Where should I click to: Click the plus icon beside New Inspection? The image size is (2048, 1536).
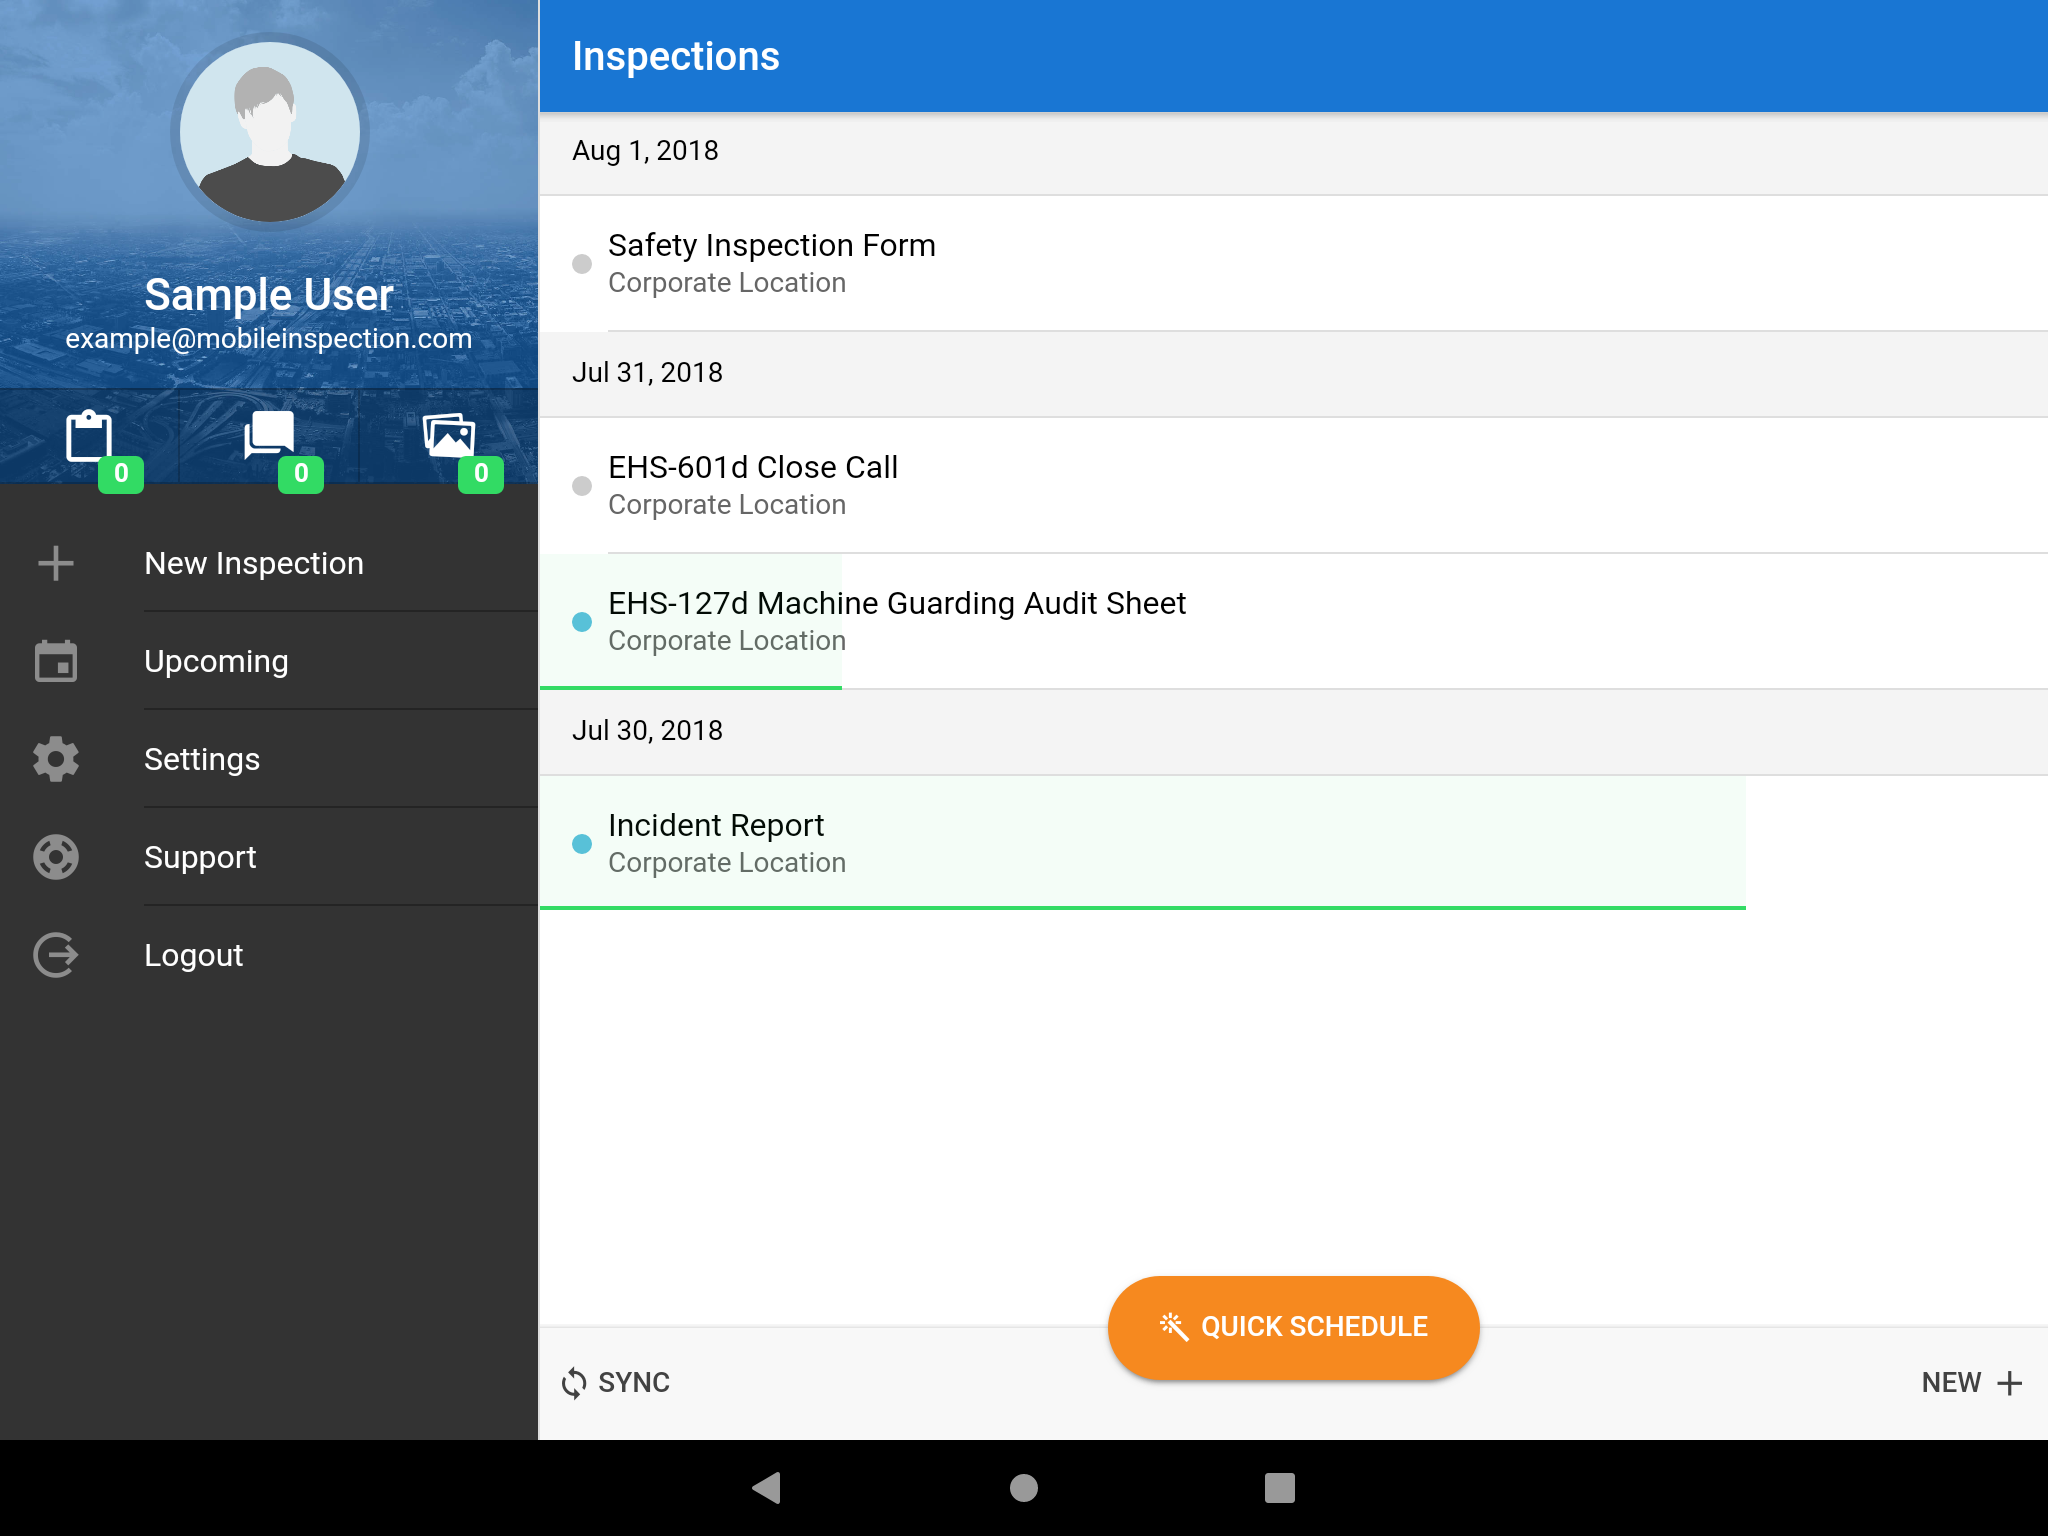pyautogui.click(x=56, y=563)
